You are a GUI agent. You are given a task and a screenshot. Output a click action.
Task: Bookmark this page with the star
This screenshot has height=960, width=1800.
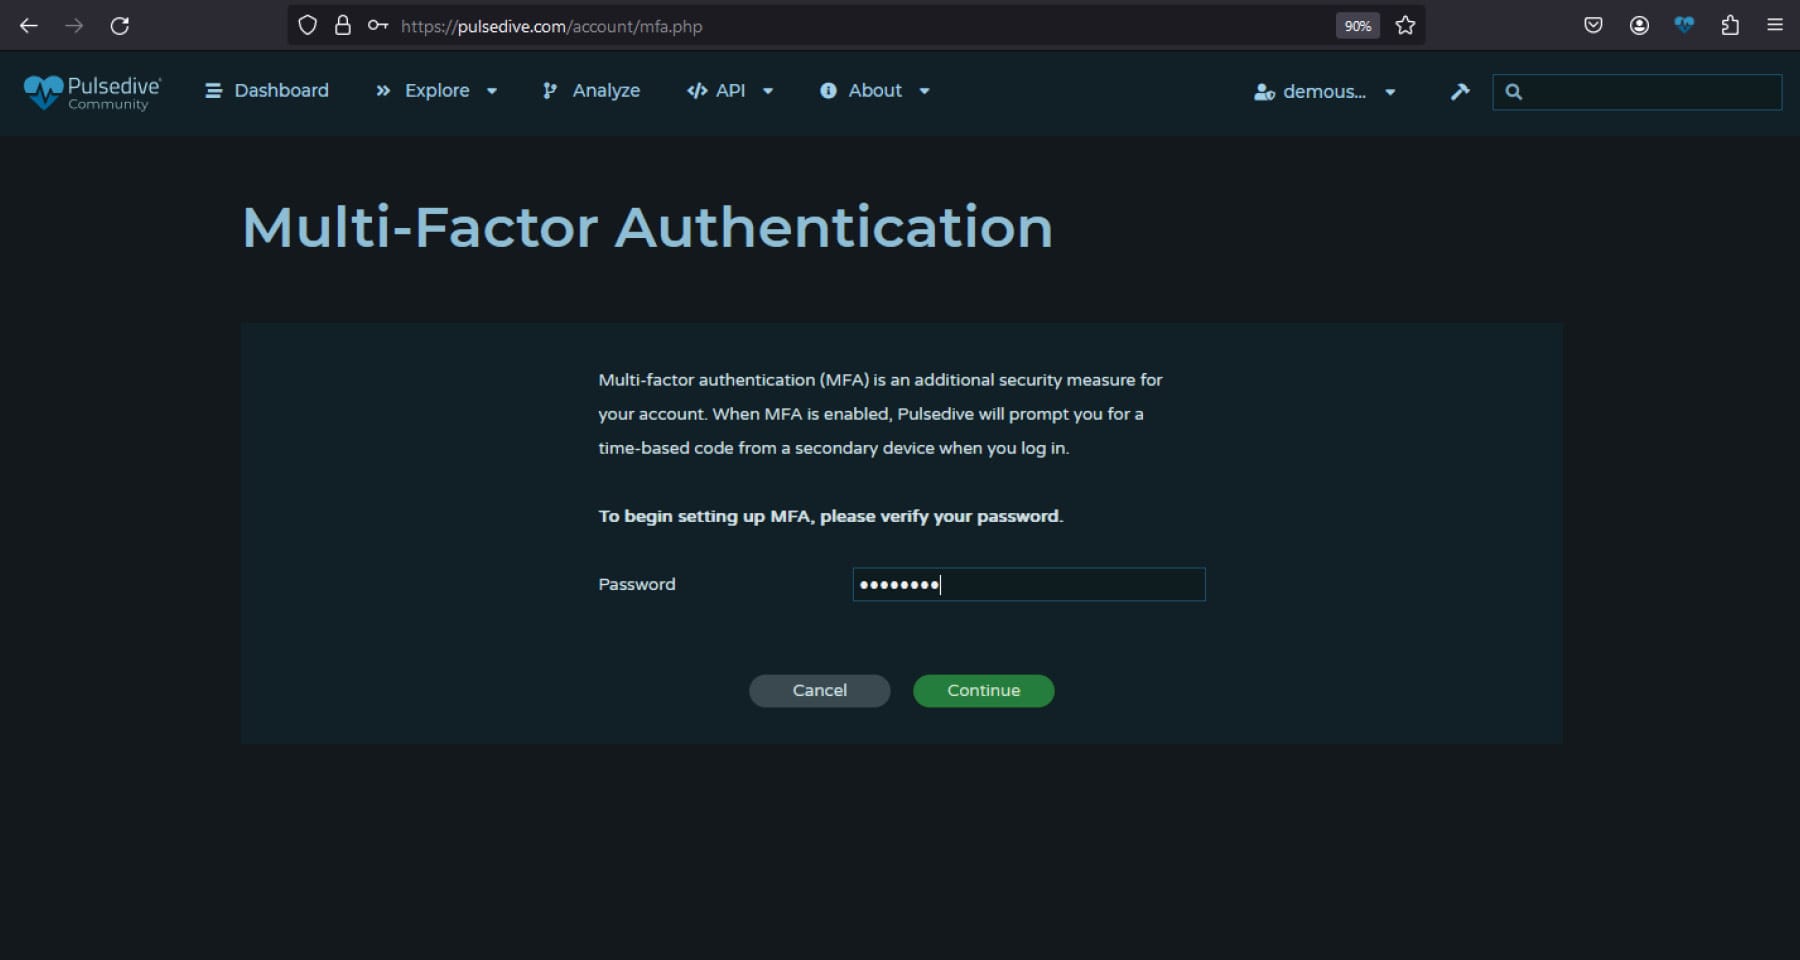point(1406,26)
